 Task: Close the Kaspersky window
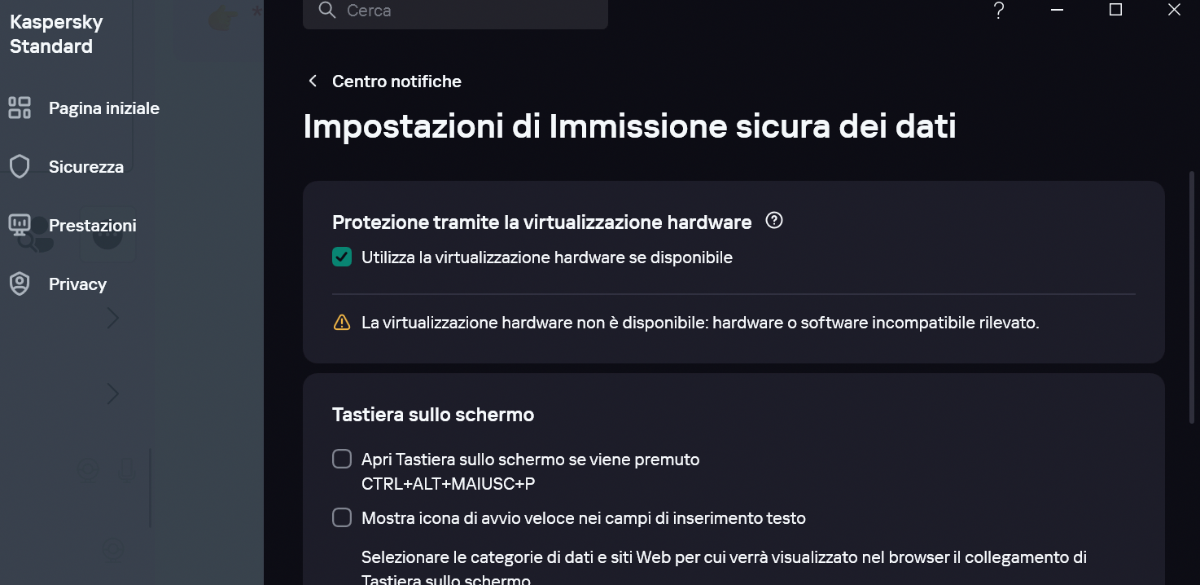click(1174, 10)
